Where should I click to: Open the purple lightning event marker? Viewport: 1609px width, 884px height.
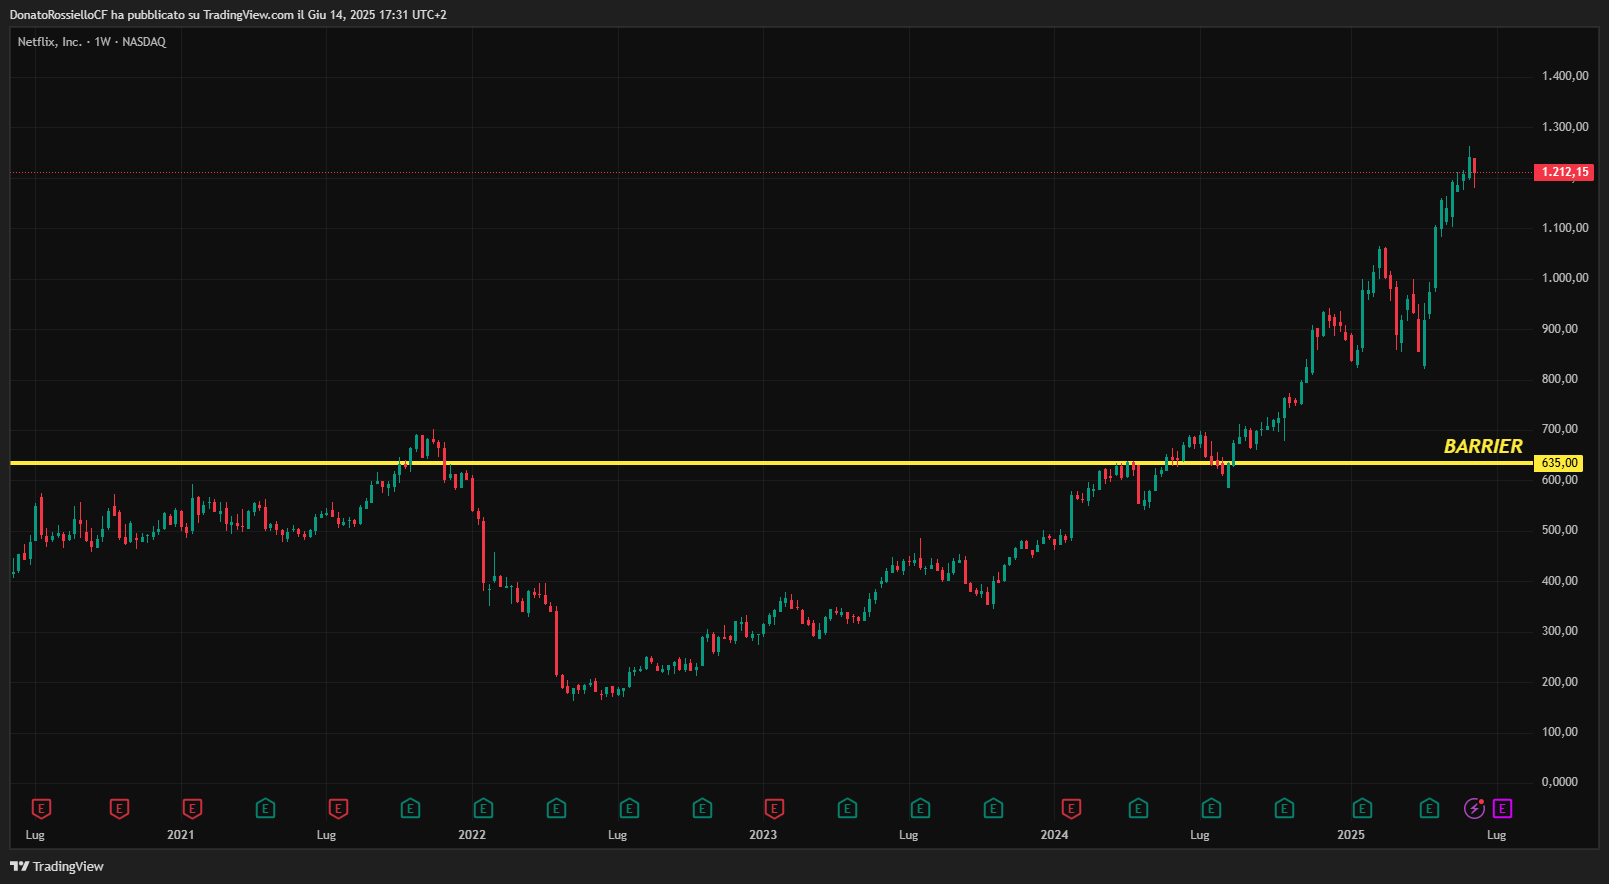1474,808
